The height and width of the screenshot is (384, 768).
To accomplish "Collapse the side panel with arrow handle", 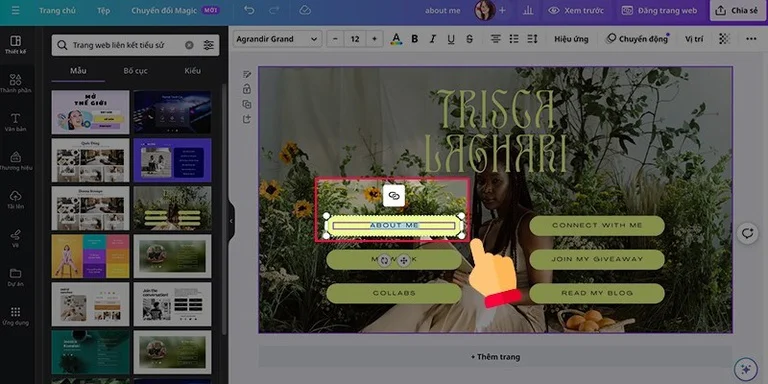I will point(231,221).
